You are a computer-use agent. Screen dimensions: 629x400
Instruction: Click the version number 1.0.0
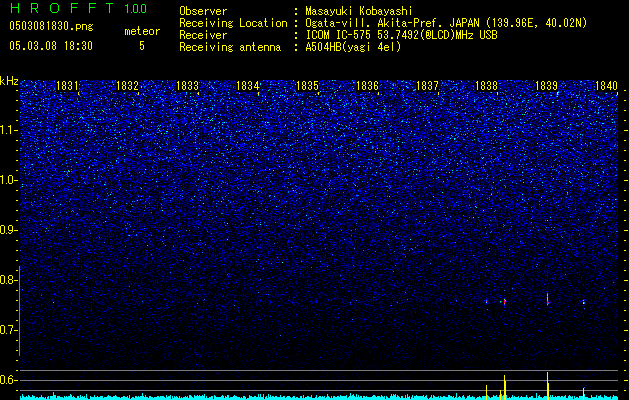136,9
